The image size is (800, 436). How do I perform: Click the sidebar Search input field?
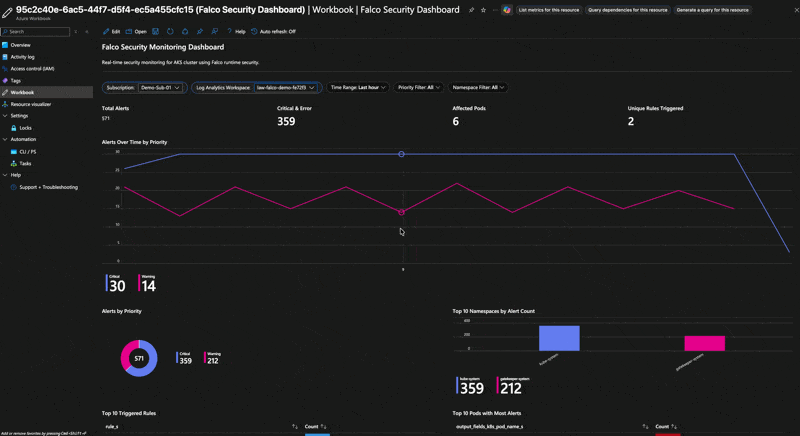click(x=35, y=32)
